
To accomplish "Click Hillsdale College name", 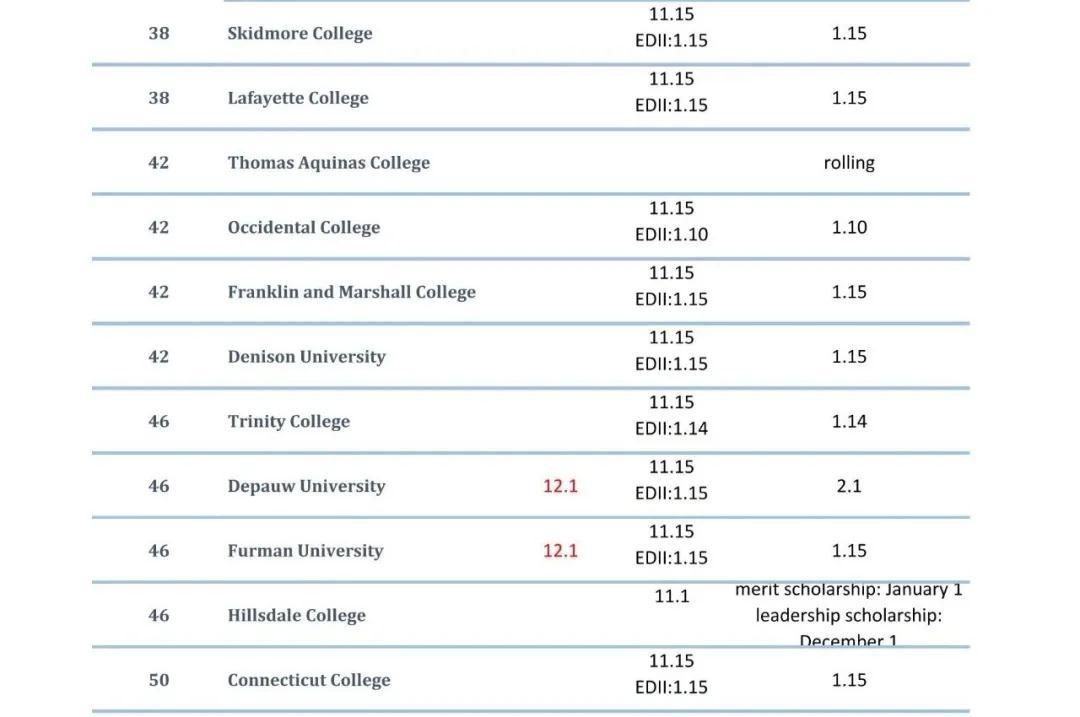I will click(296, 616).
